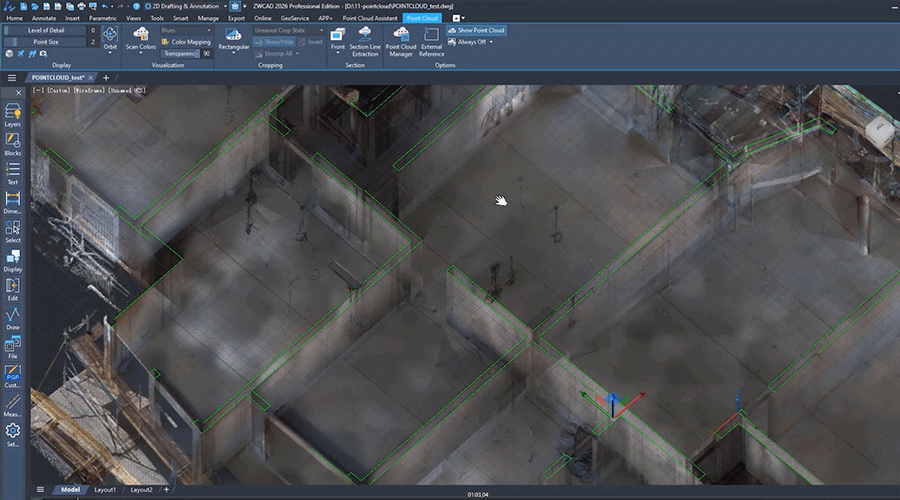Screen dimensions: 900x500
Task: Open the Draw tools in the sidebar
Action: 13,319
